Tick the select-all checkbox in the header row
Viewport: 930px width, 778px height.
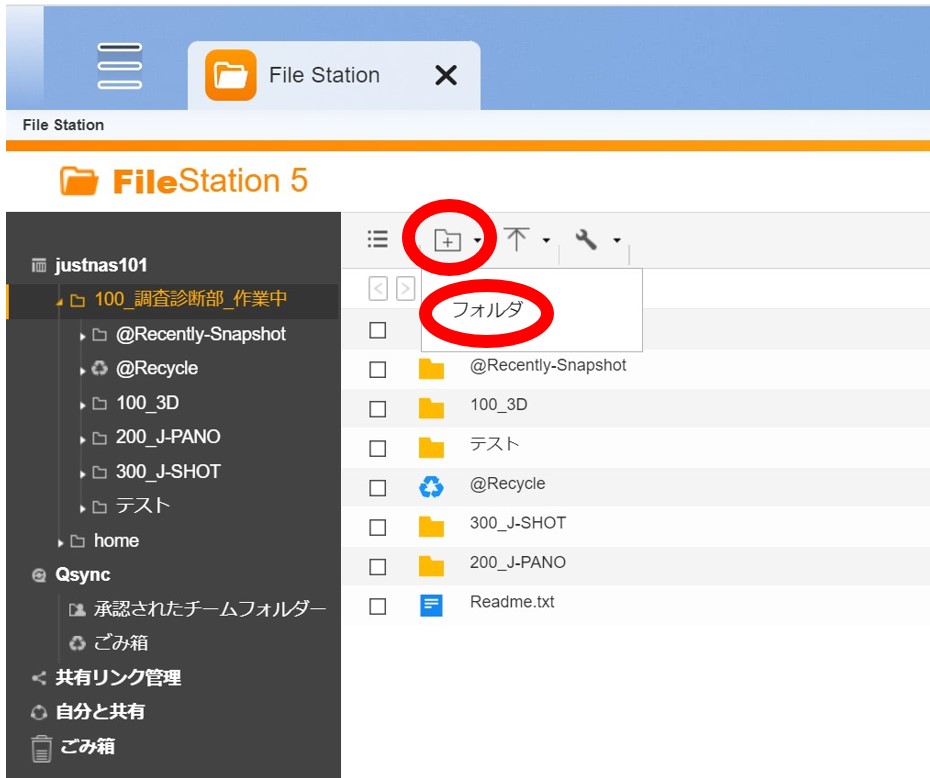pos(378,330)
